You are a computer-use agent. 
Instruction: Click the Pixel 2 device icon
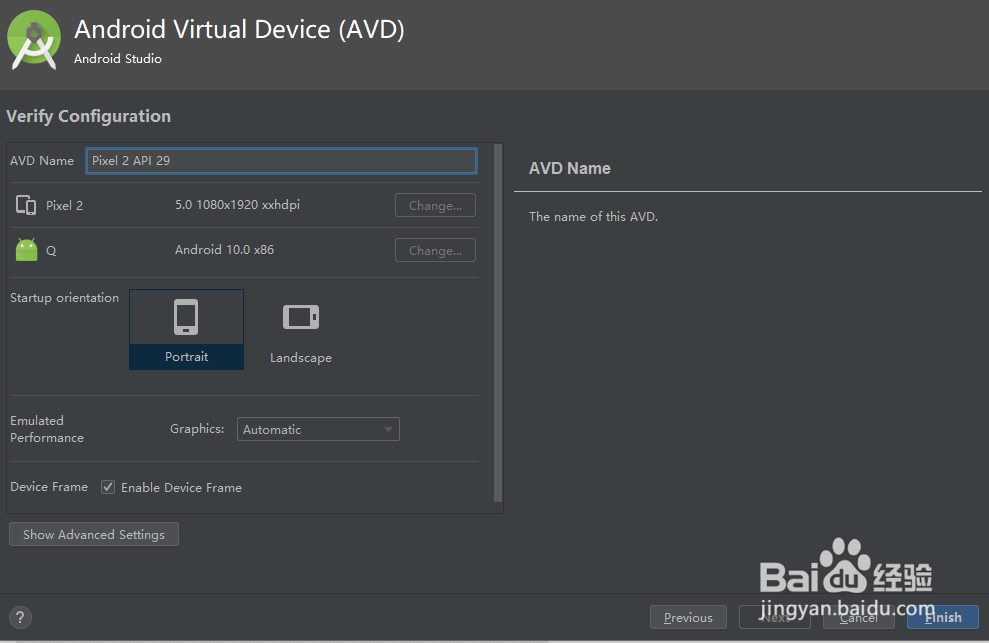(x=26, y=205)
